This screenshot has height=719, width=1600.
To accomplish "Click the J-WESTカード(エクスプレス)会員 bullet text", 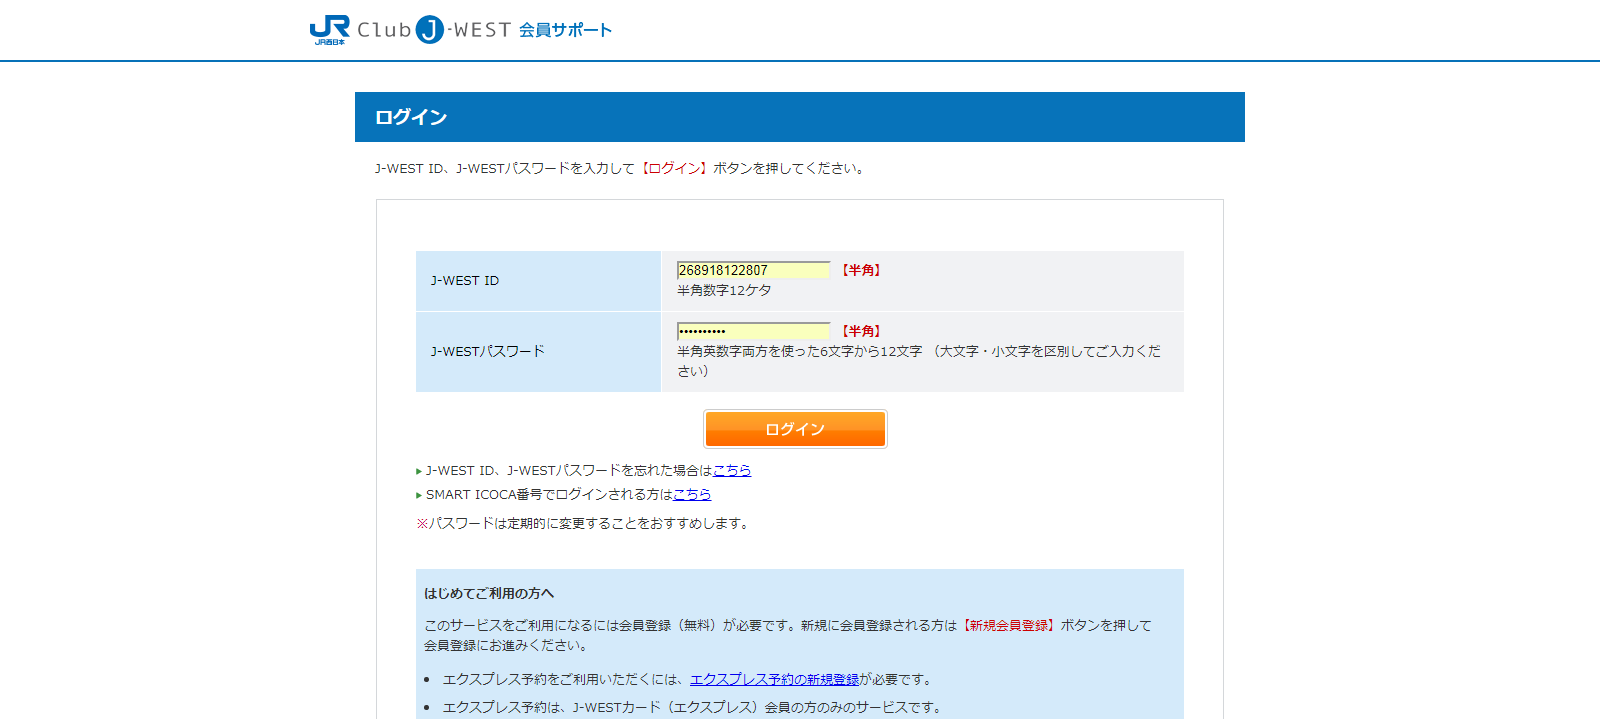I will pos(692,707).
